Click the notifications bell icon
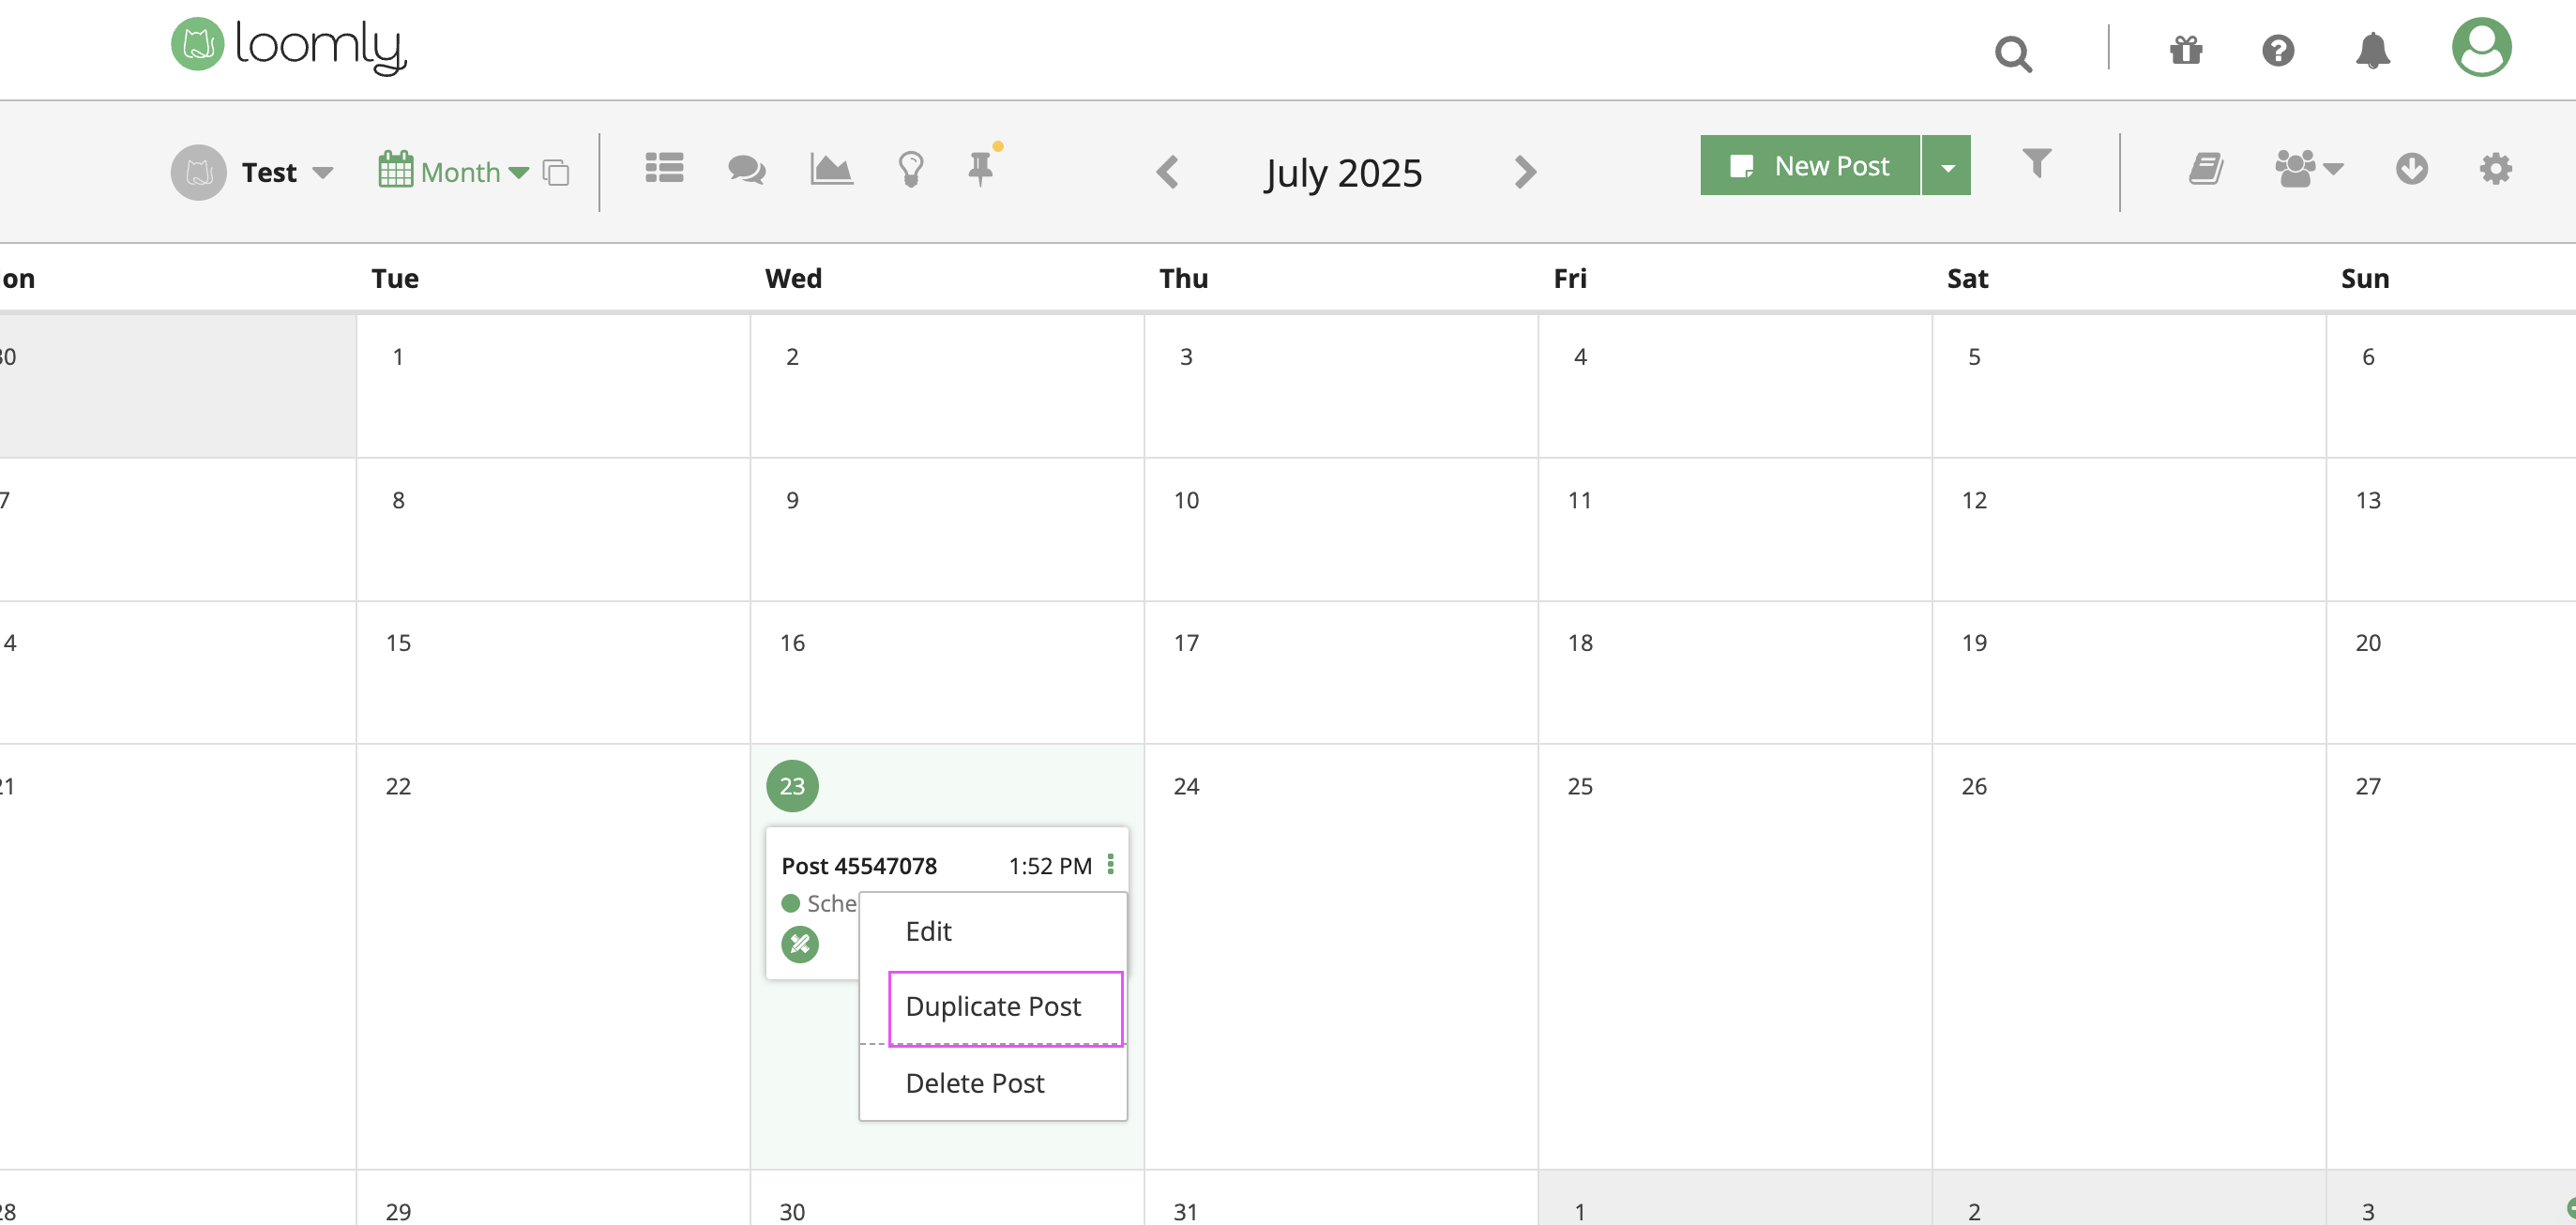 coord(2372,50)
